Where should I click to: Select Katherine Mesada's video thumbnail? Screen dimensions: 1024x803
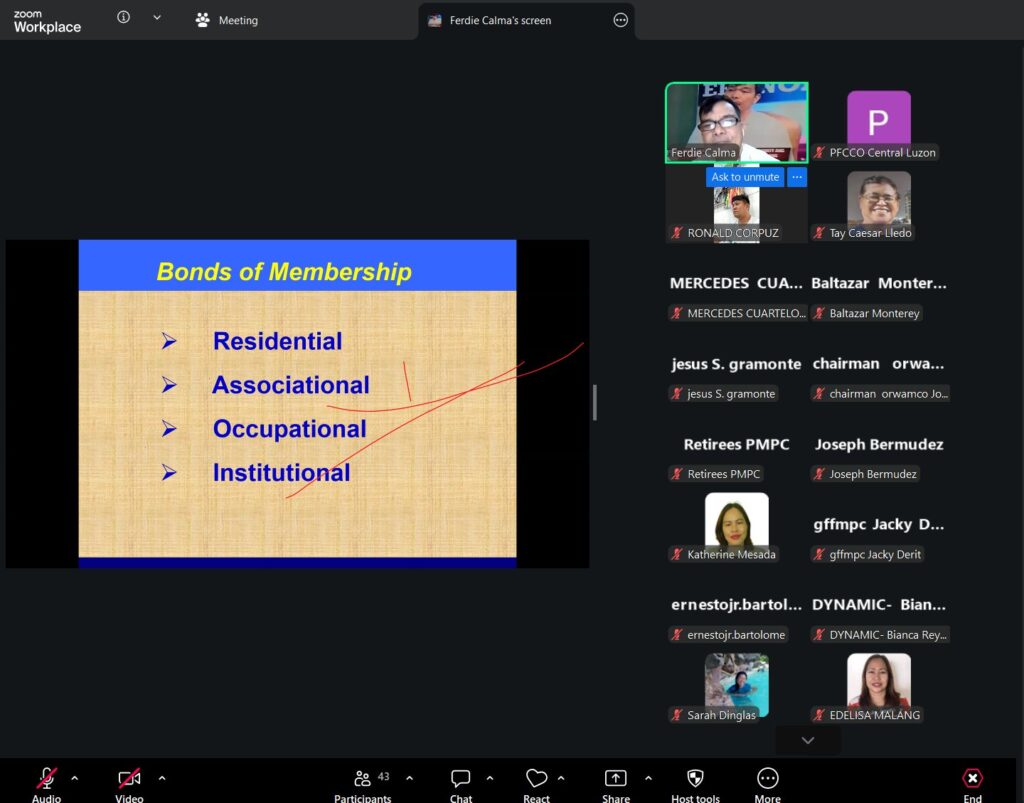coord(736,521)
